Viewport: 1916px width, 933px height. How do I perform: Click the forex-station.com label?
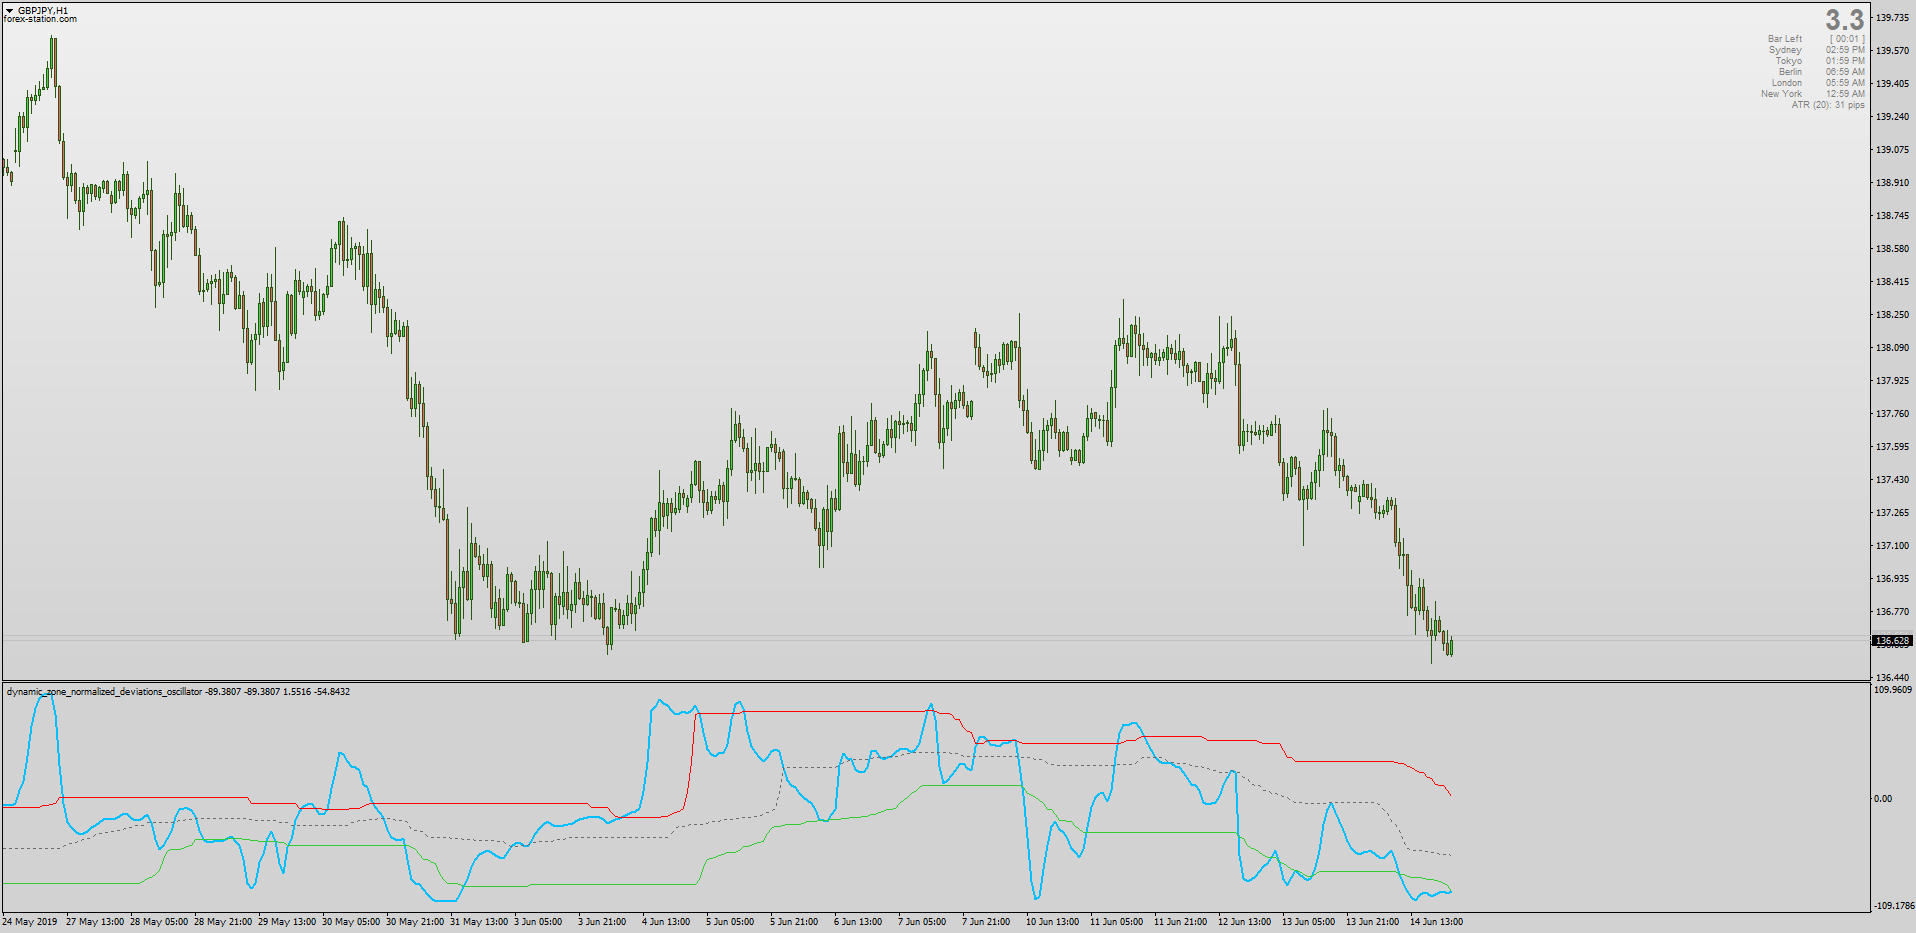[40, 19]
